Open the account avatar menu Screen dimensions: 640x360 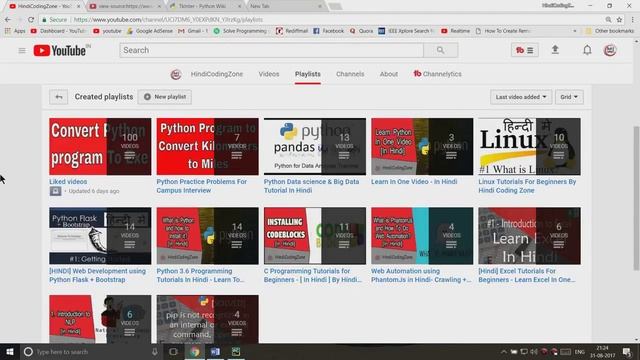point(610,50)
